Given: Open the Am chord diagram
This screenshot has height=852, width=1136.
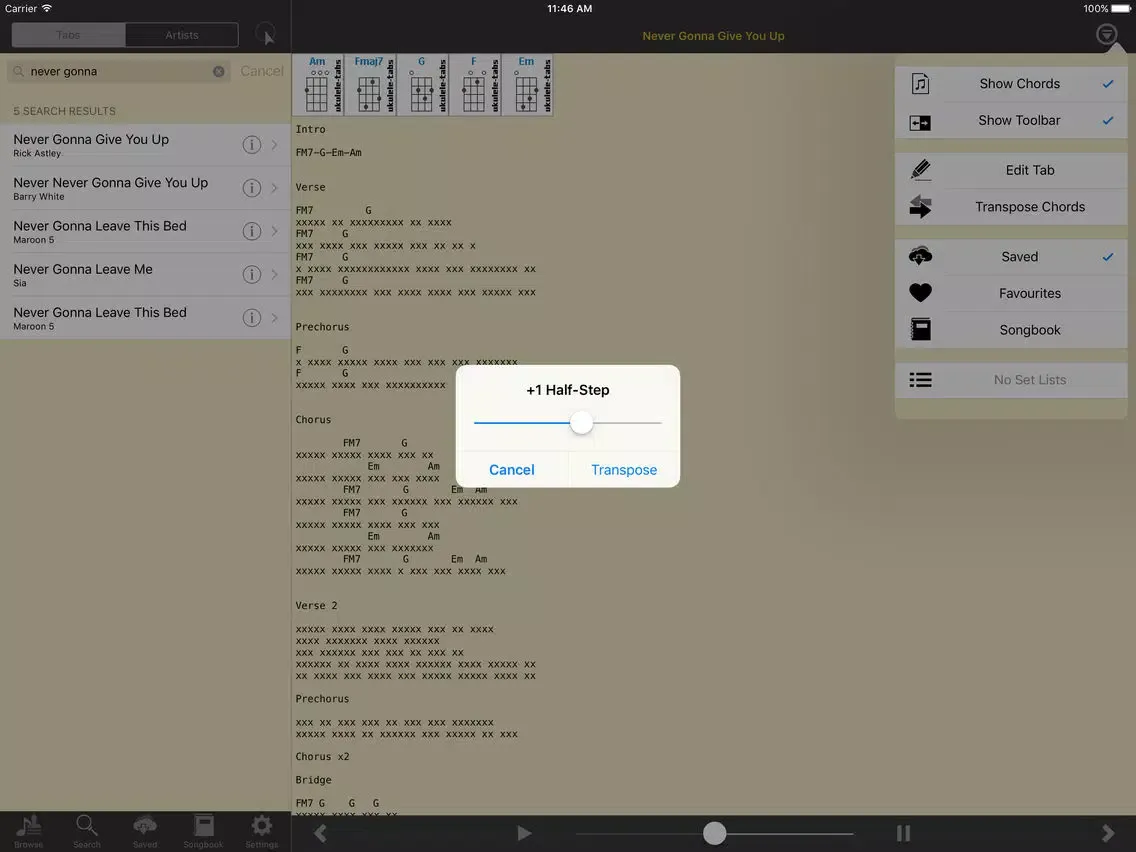Looking at the screenshot, I should (x=317, y=86).
